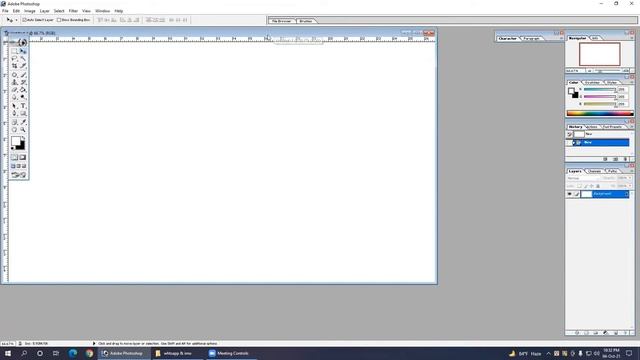Click delete current state in History palette
The height and width of the screenshot is (360, 640).
[x=625, y=159]
